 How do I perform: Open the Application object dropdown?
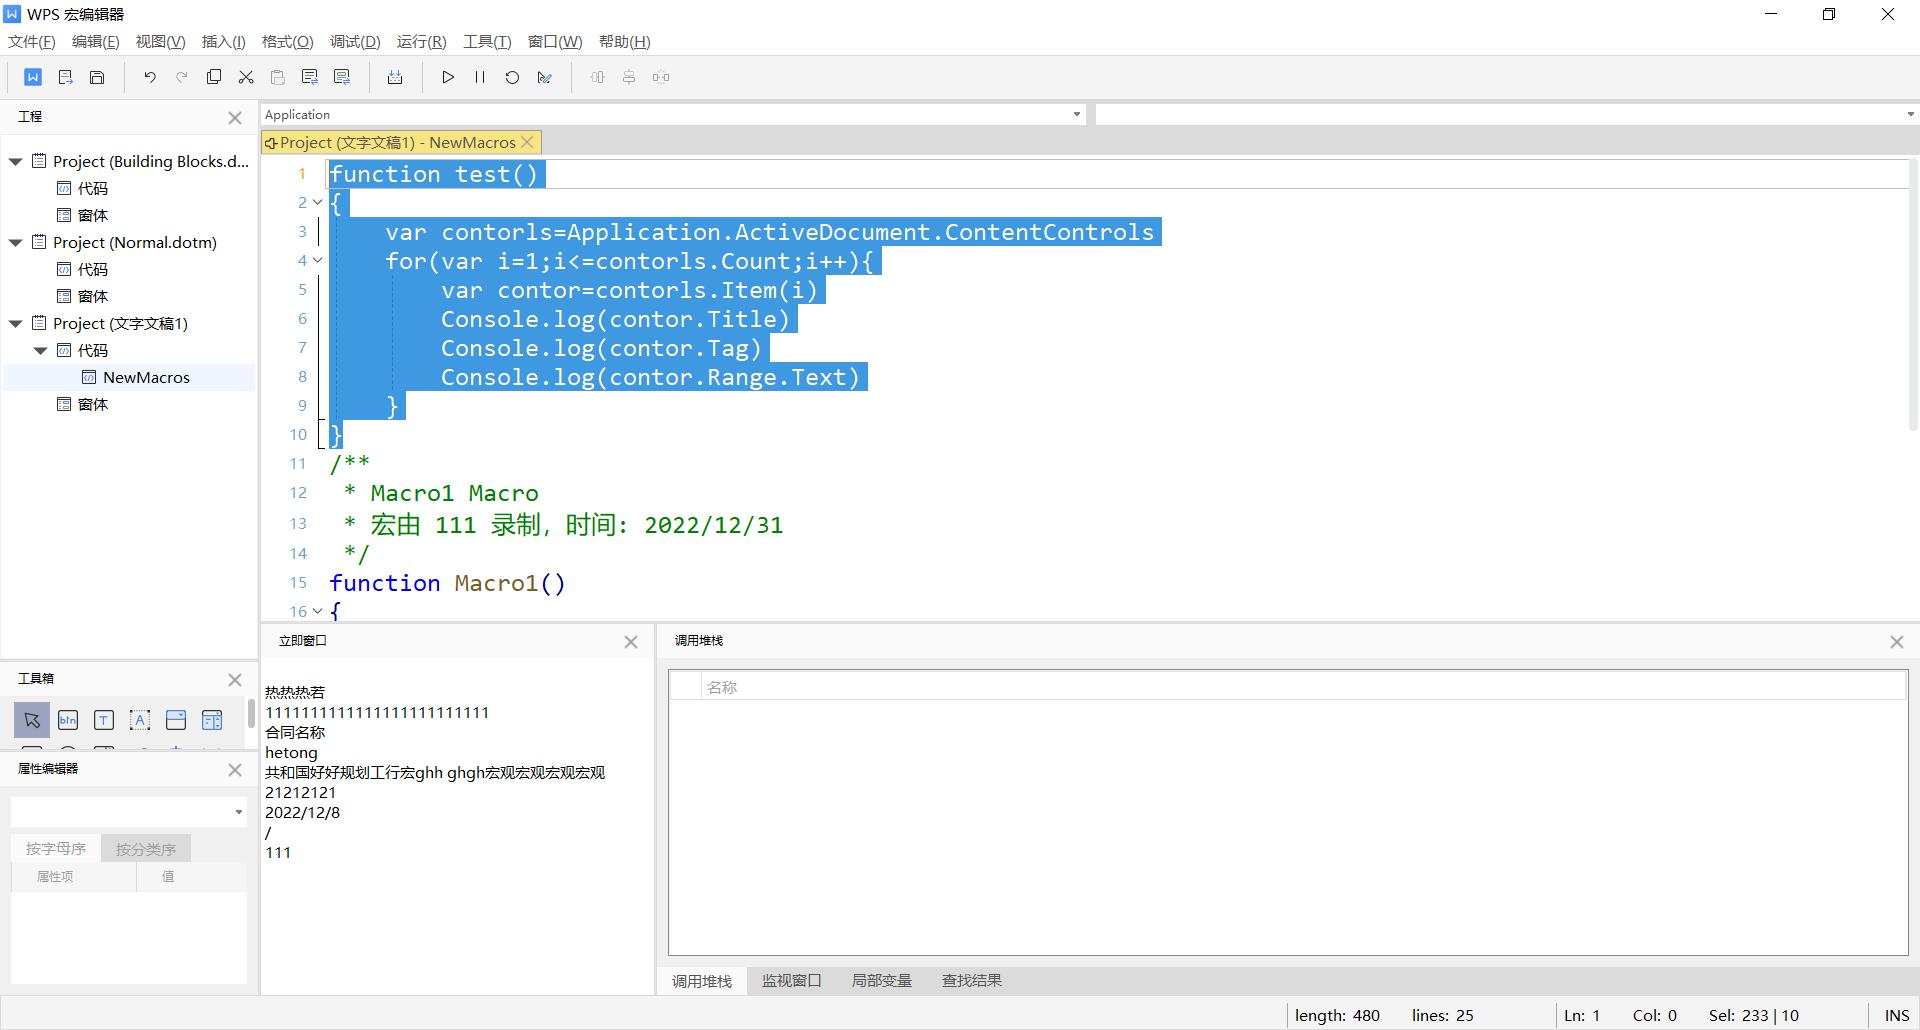[x=1076, y=115]
